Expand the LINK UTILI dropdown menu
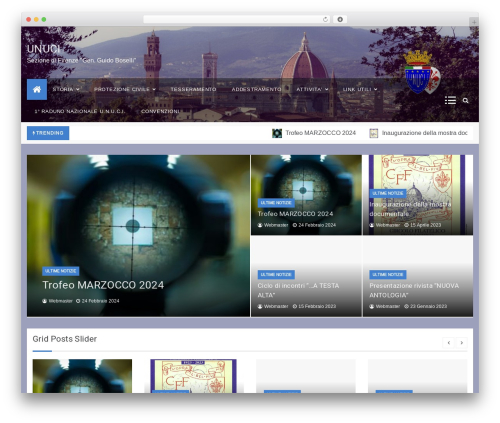The height and width of the screenshot is (423, 500). [360, 89]
